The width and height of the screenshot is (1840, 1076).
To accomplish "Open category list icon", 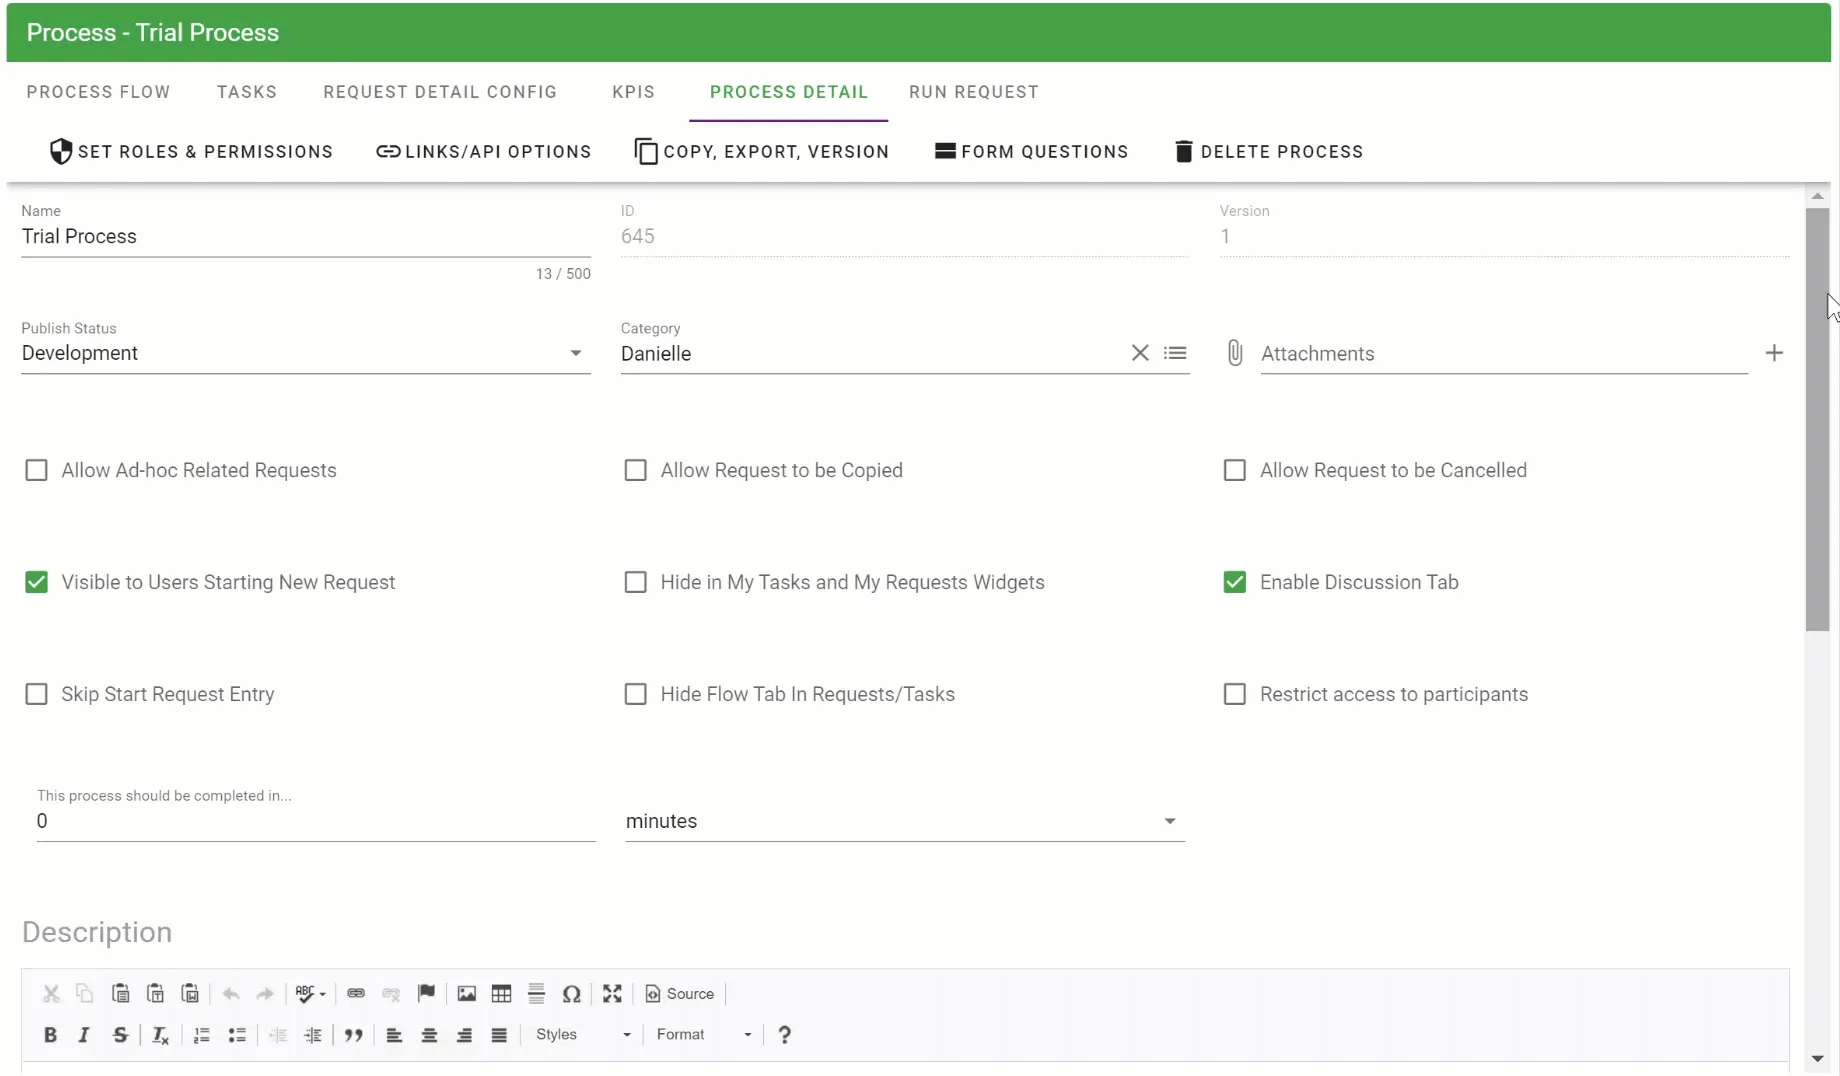I will (1175, 353).
